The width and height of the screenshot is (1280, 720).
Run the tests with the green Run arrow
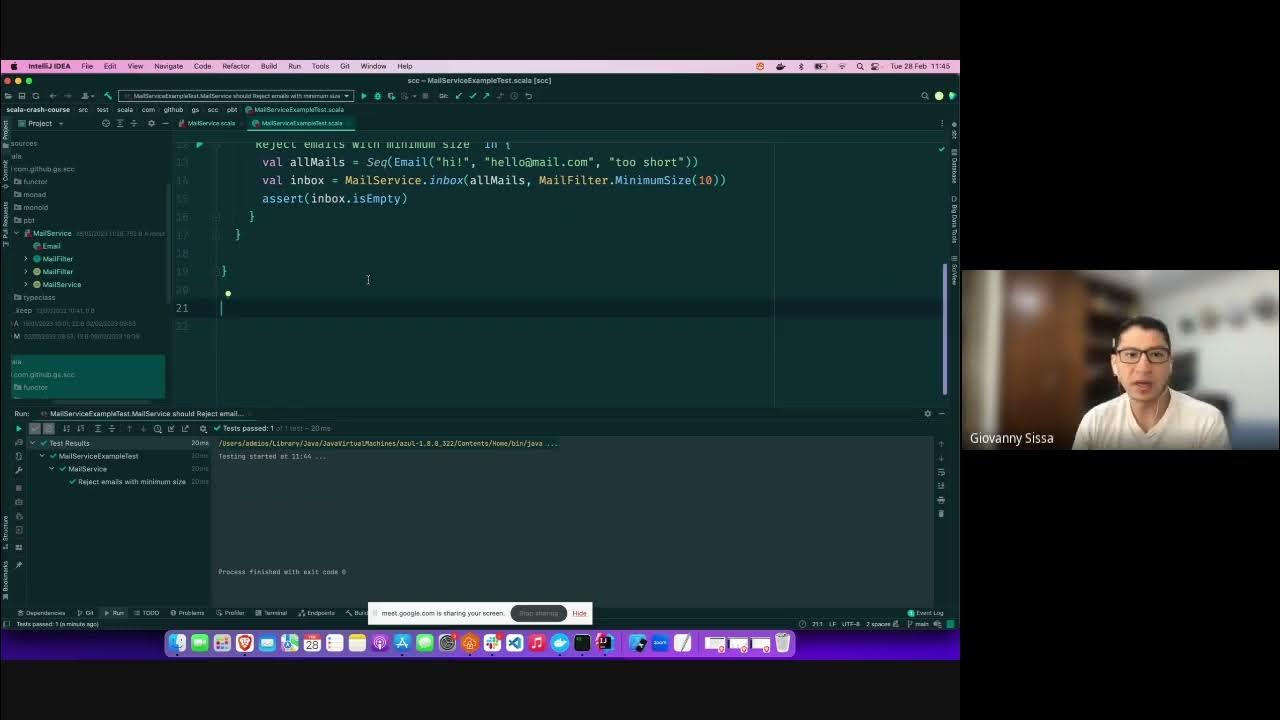tap(363, 95)
